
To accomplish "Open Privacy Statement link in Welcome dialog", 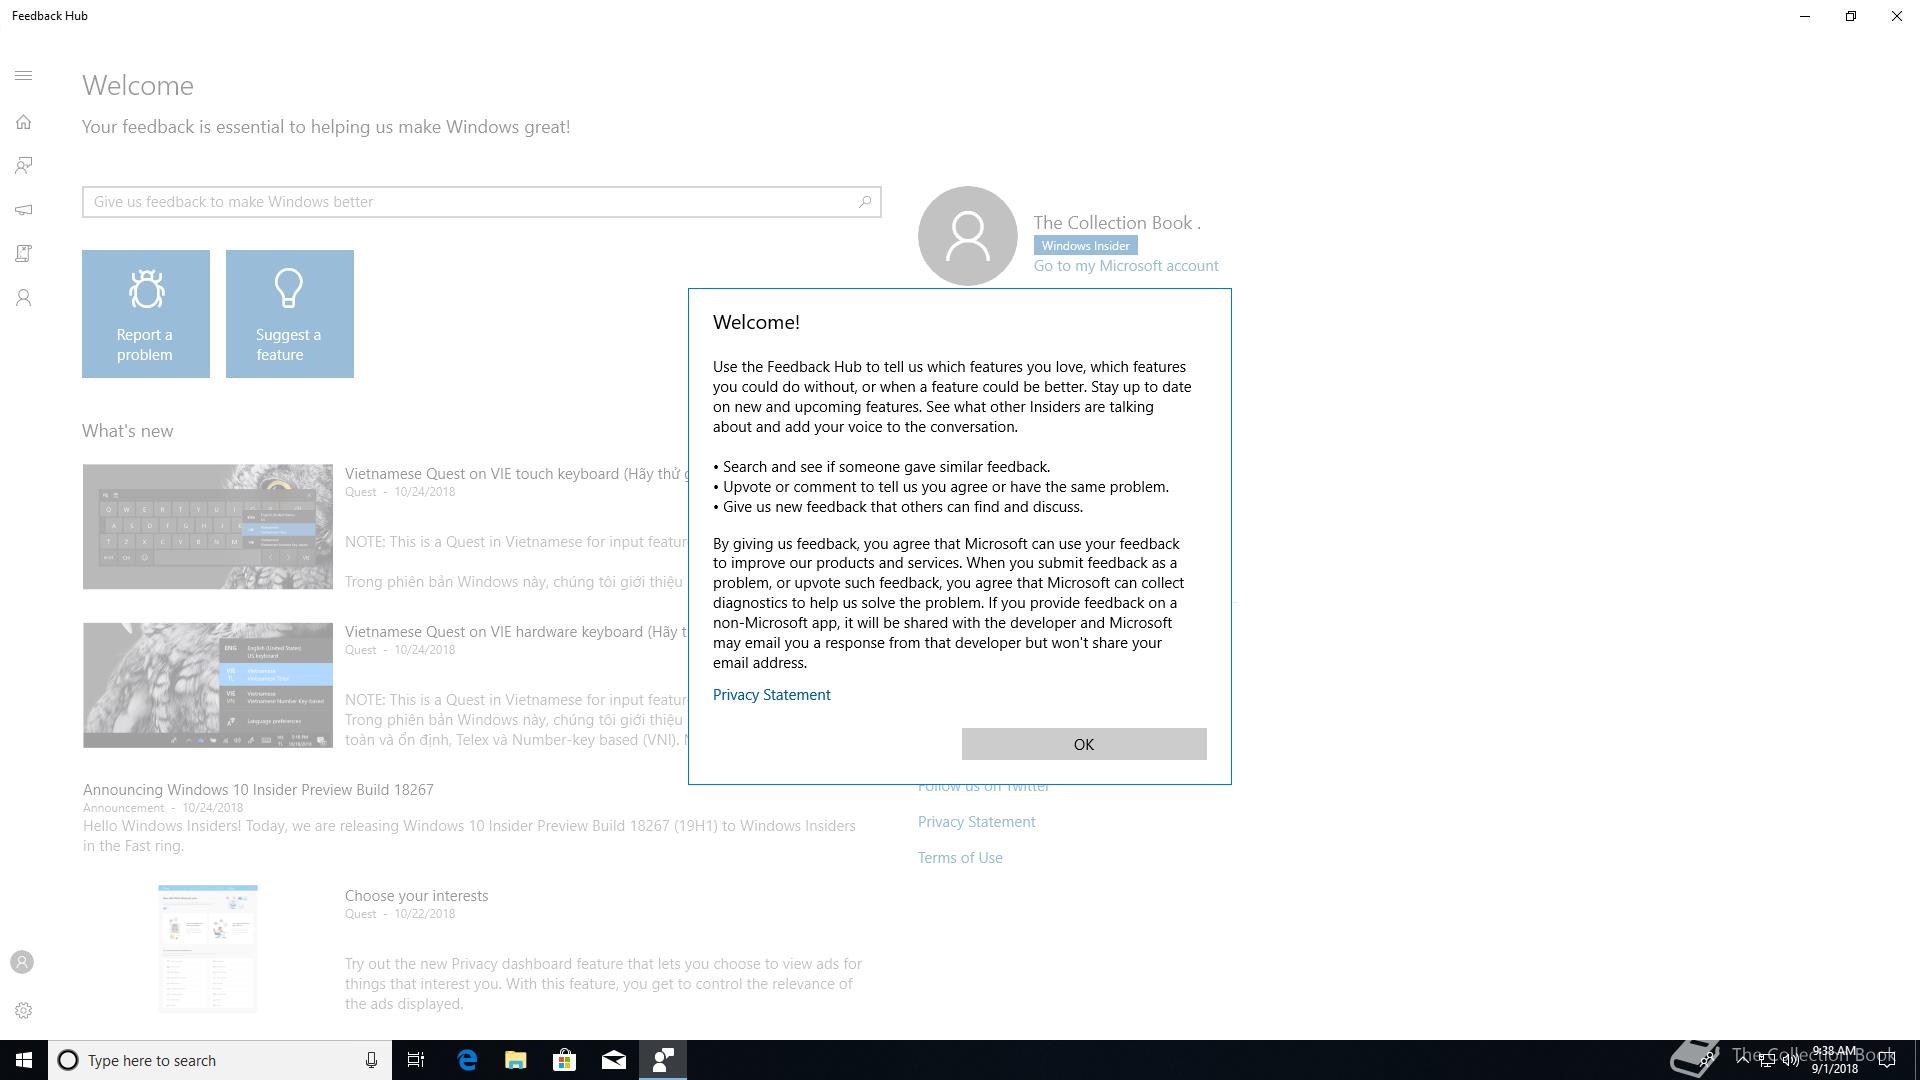I will (x=771, y=695).
